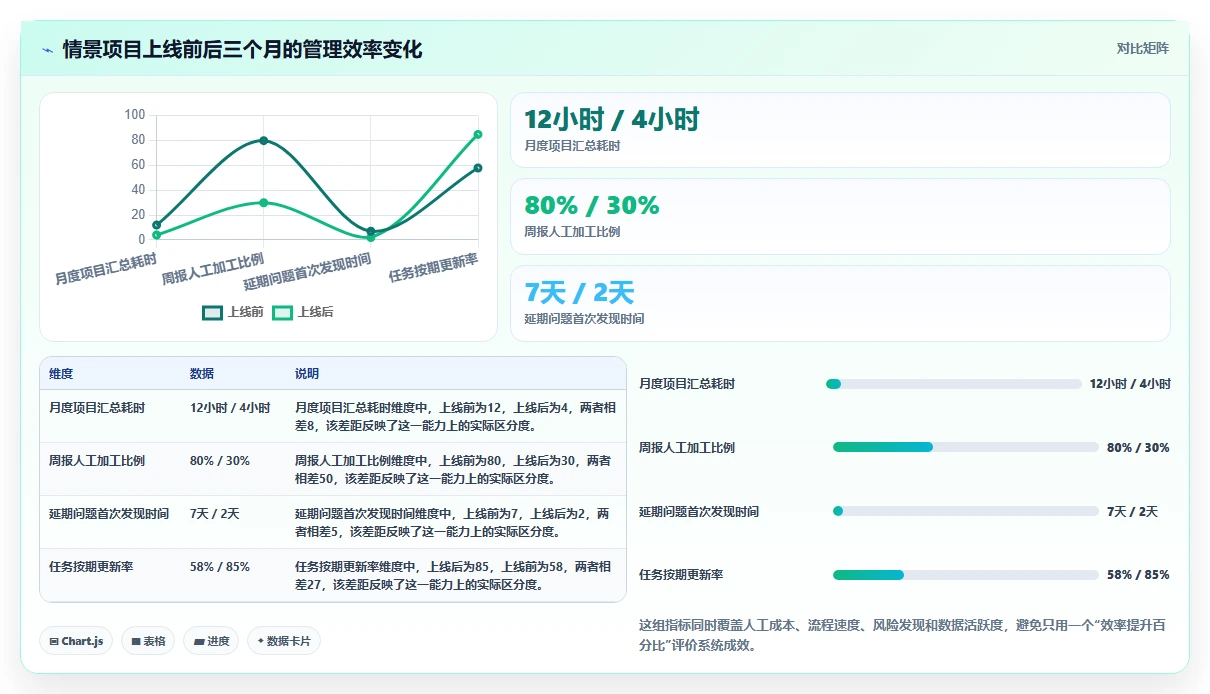
Task: Click the 月度项目汇总耗时 progress bar
Action: tap(954, 384)
